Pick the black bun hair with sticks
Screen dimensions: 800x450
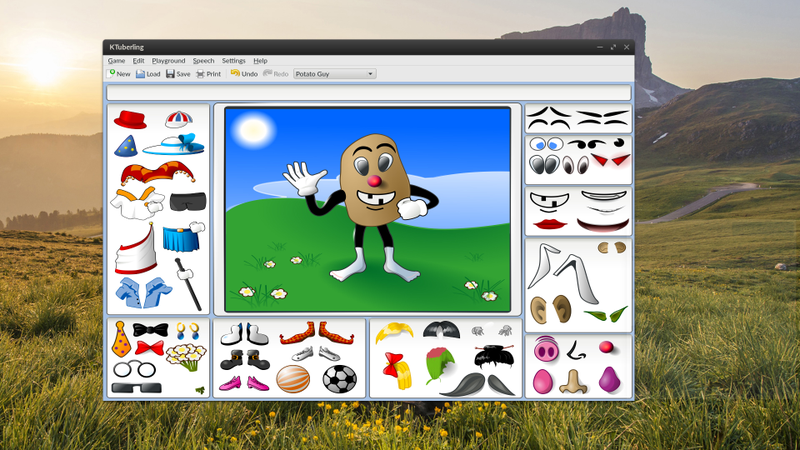494,357
